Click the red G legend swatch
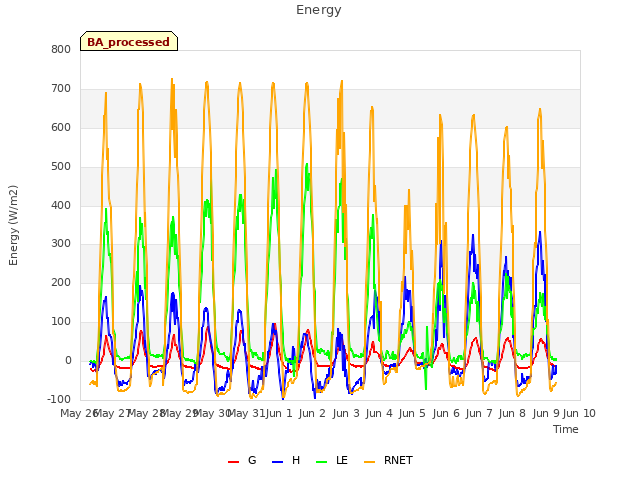This screenshot has height=480, width=640. [233, 462]
